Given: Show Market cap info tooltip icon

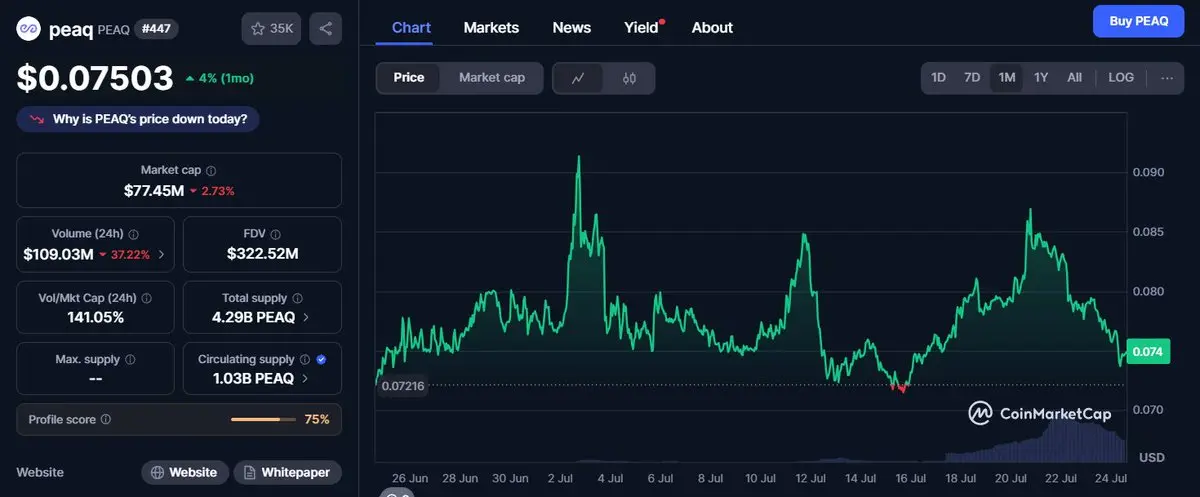Looking at the screenshot, I should (x=211, y=171).
